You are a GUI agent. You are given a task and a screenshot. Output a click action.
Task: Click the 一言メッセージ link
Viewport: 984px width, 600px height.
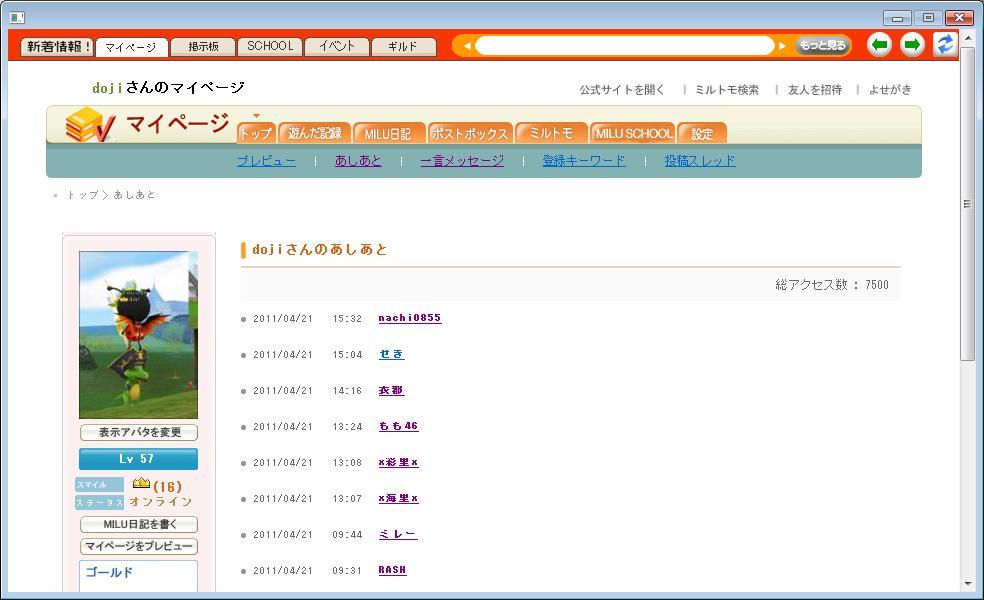[462, 161]
